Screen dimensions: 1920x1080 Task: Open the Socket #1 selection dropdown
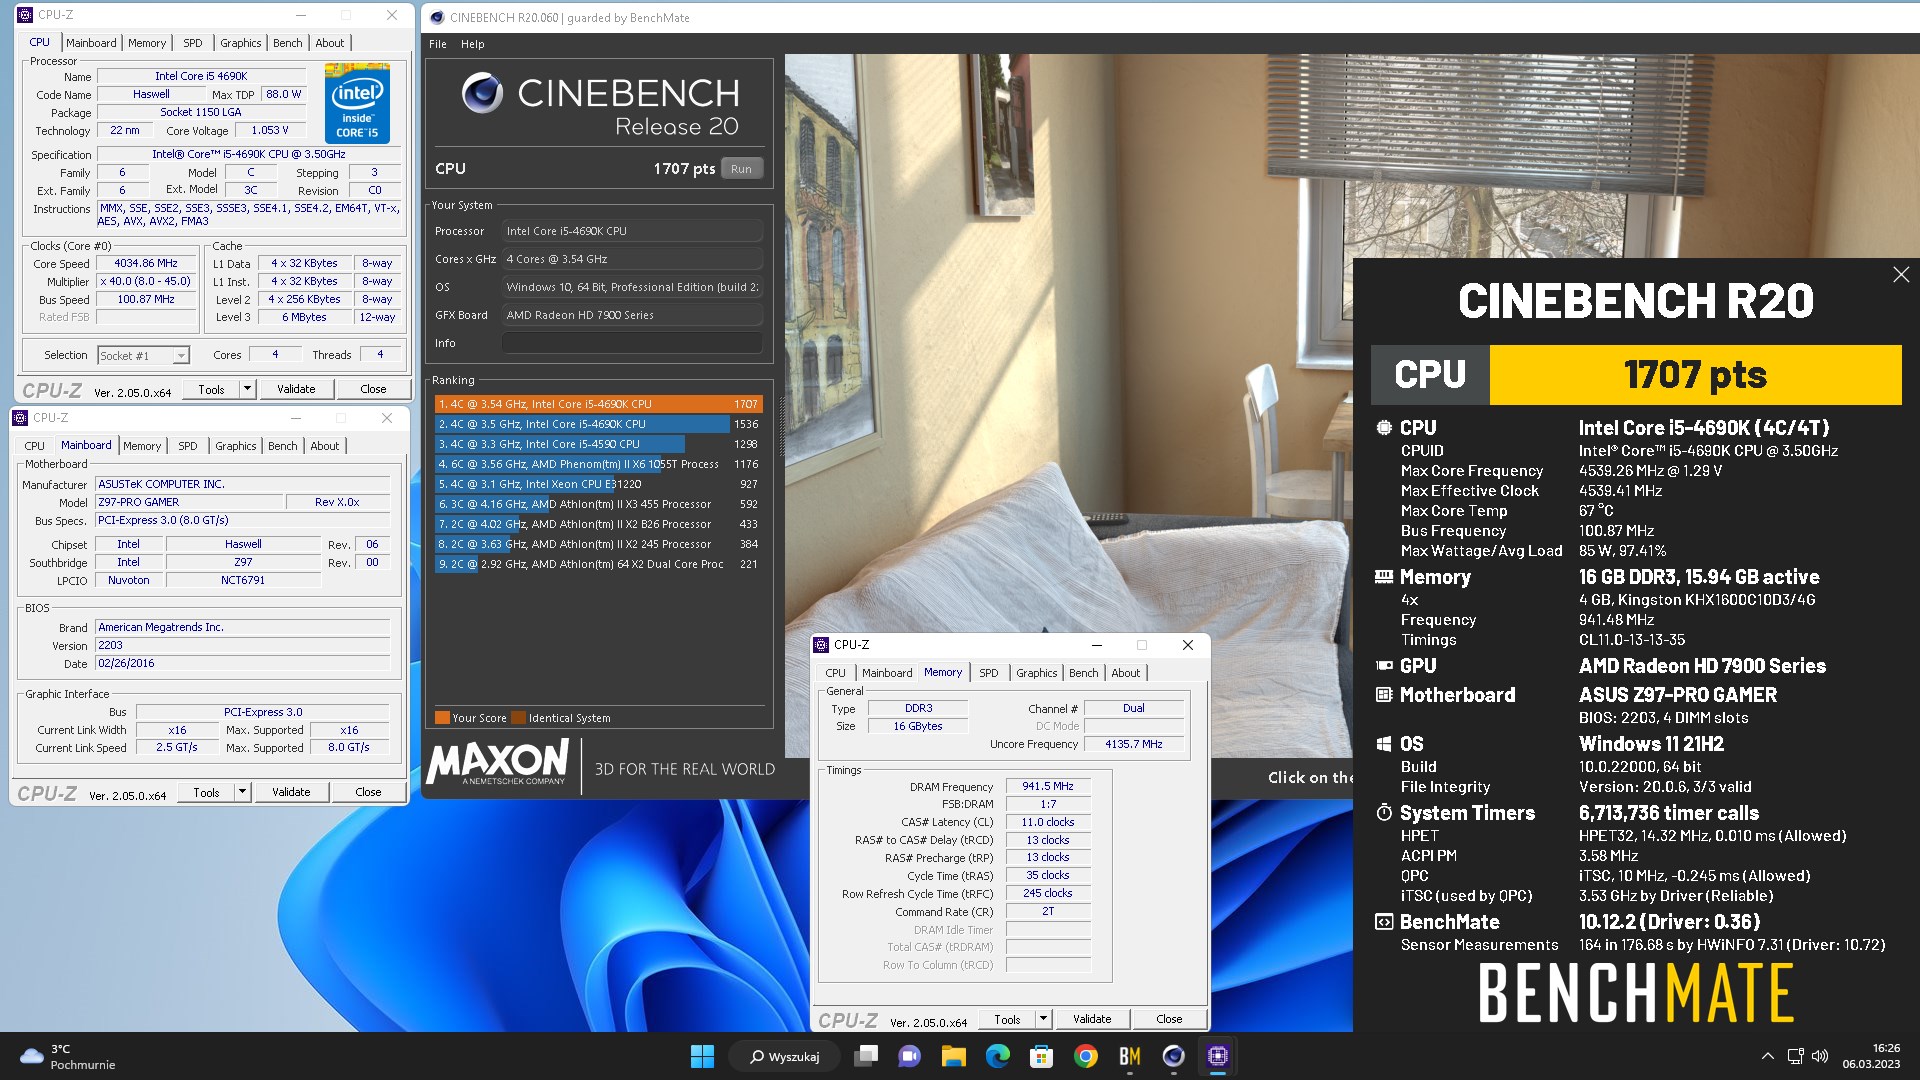[143, 355]
